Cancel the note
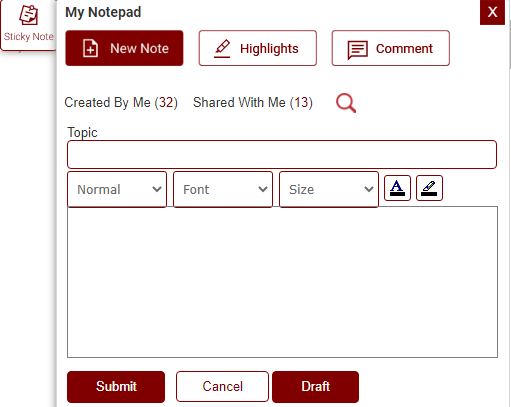The width and height of the screenshot is (511, 407). (x=222, y=387)
